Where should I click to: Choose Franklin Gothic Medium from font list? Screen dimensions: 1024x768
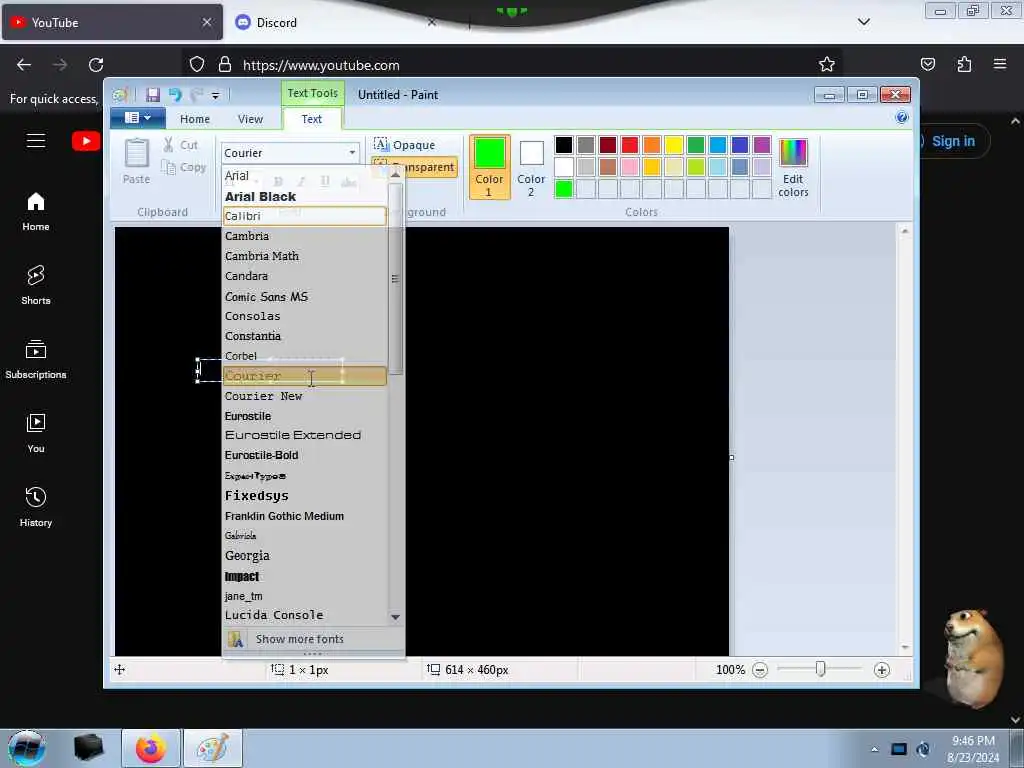[x=304, y=516]
